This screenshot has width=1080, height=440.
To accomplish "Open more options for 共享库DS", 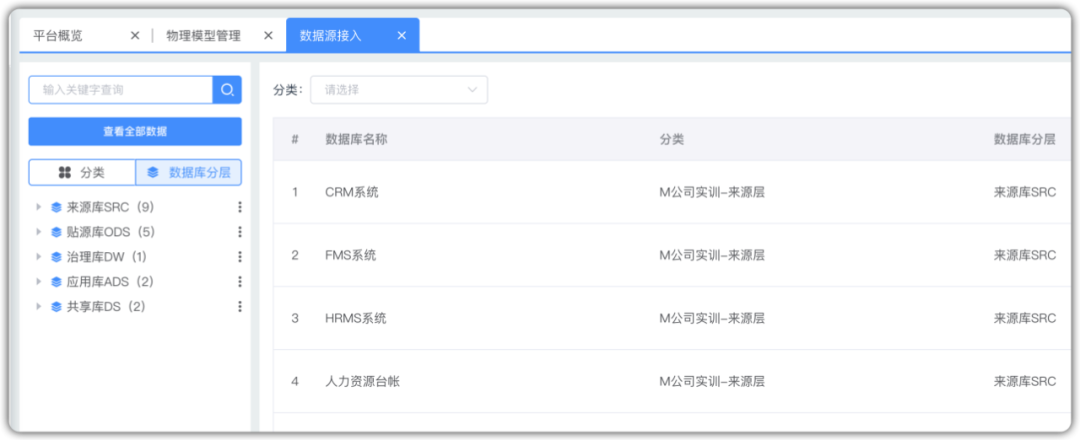I will [240, 307].
